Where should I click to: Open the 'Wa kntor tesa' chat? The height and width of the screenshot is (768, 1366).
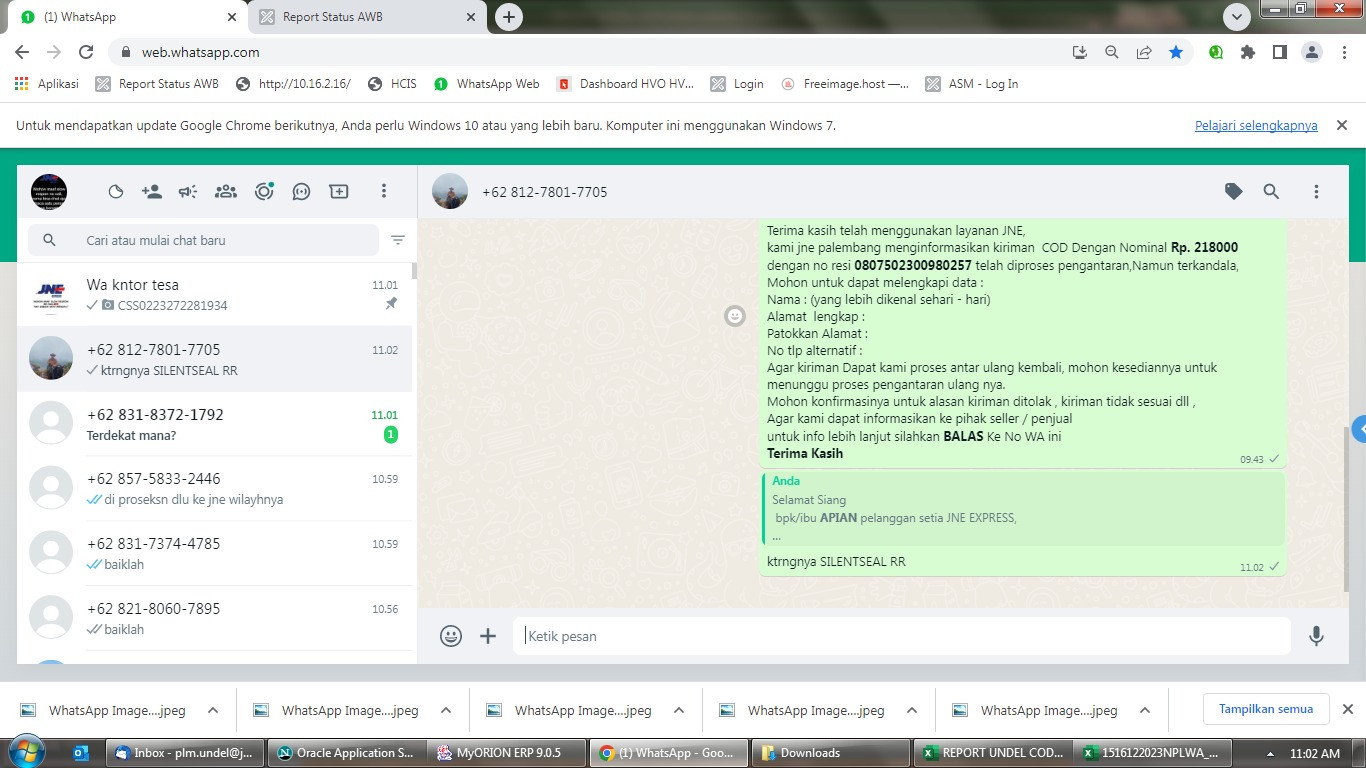click(x=215, y=294)
